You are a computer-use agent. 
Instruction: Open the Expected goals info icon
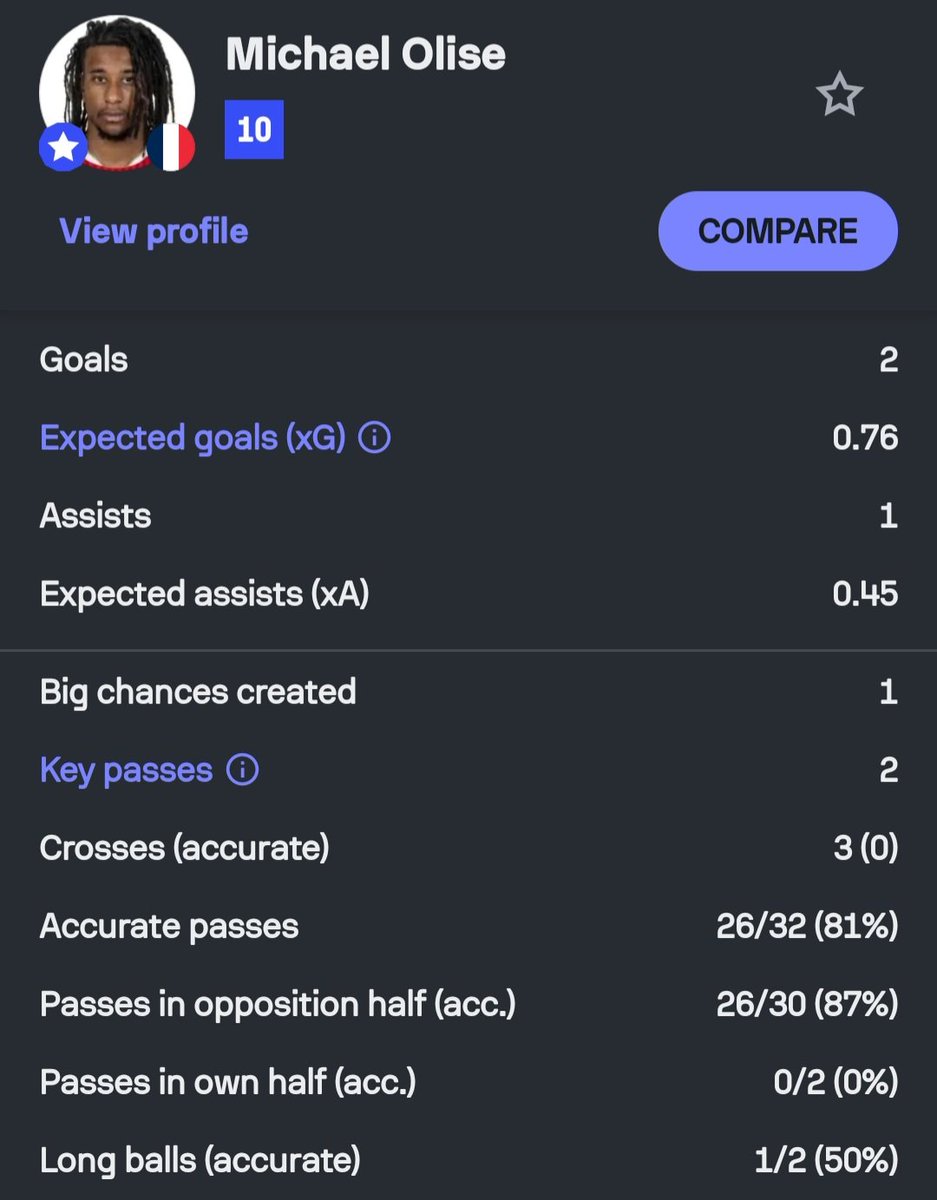pos(374,438)
